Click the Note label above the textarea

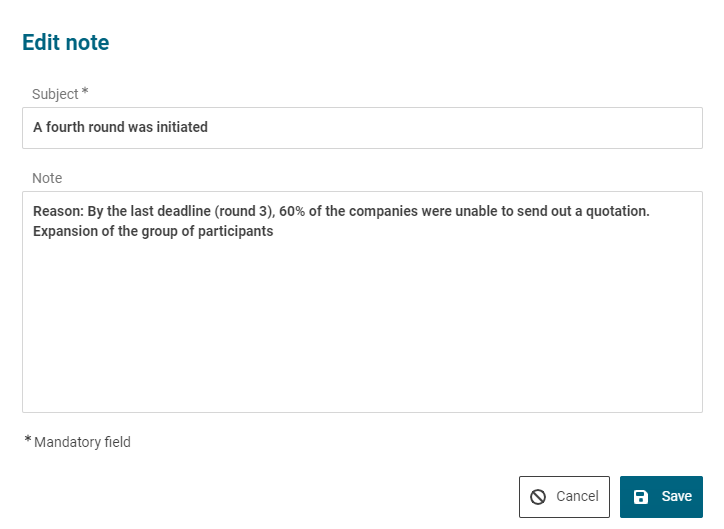click(47, 178)
